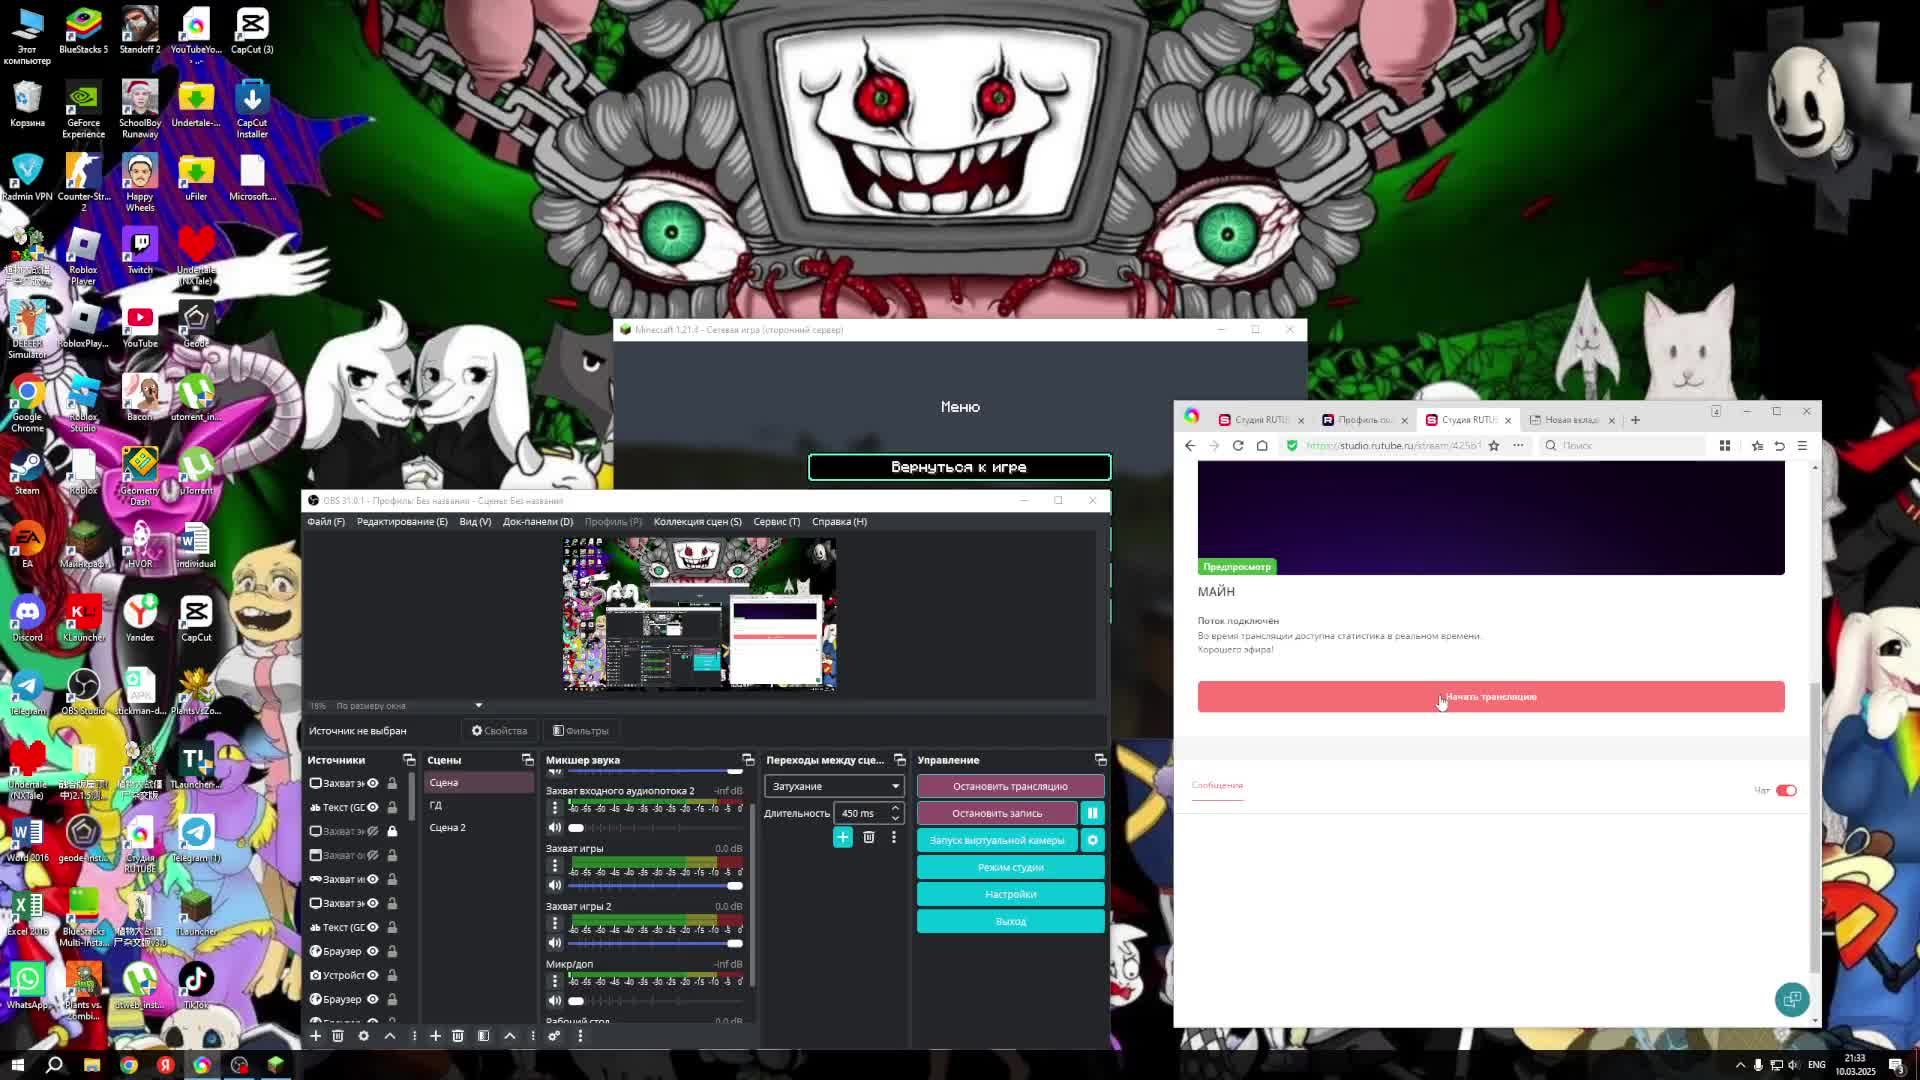This screenshot has width=1920, height=1080.
Task: Unlock the locked screen capture source
Action: [x=392, y=831]
